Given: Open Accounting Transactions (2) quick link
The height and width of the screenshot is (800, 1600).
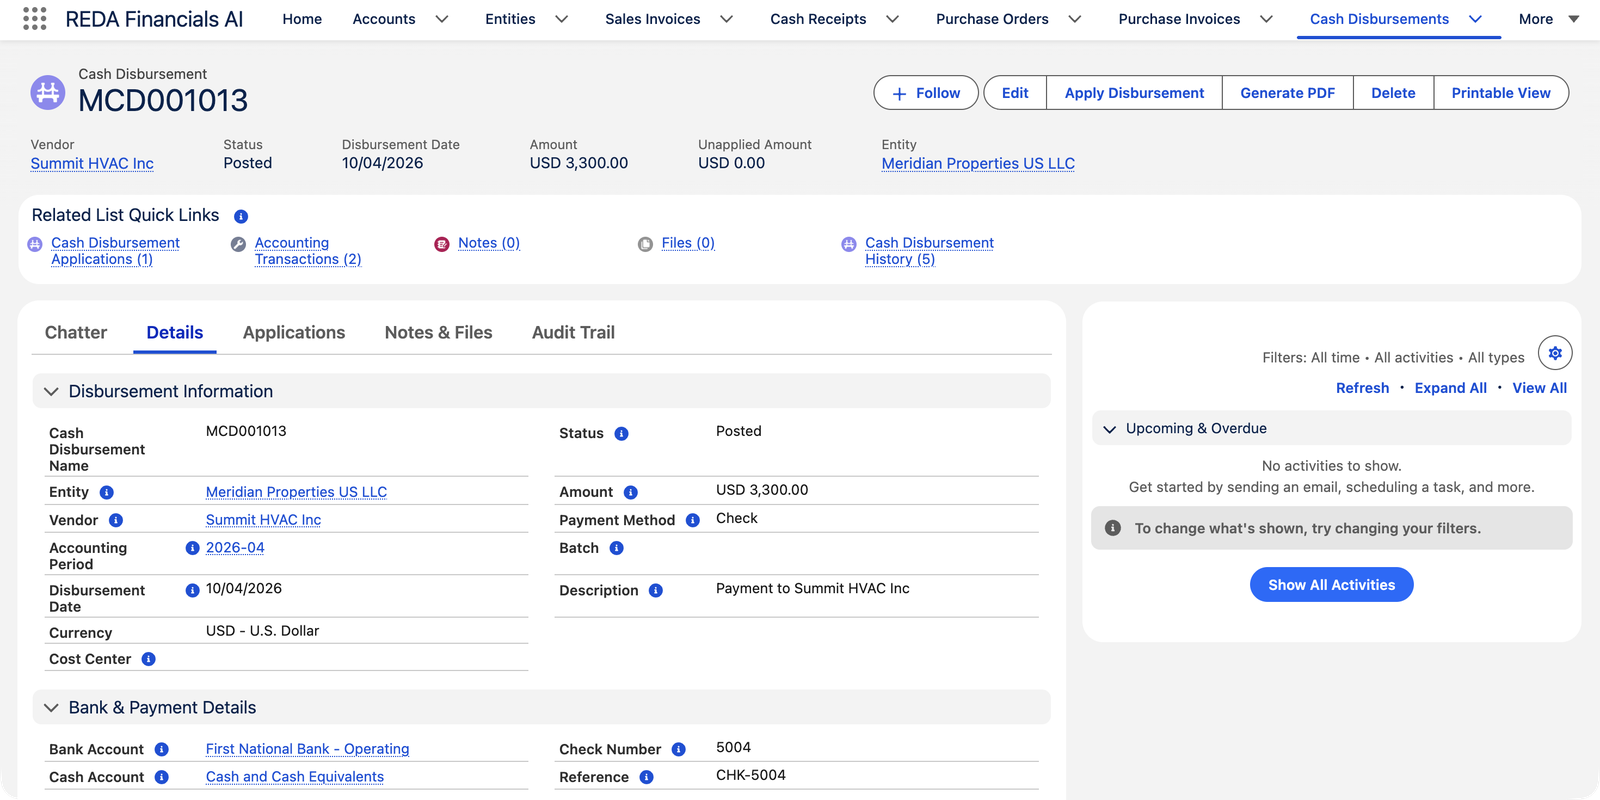Looking at the screenshot, I should tap(308, 251).
